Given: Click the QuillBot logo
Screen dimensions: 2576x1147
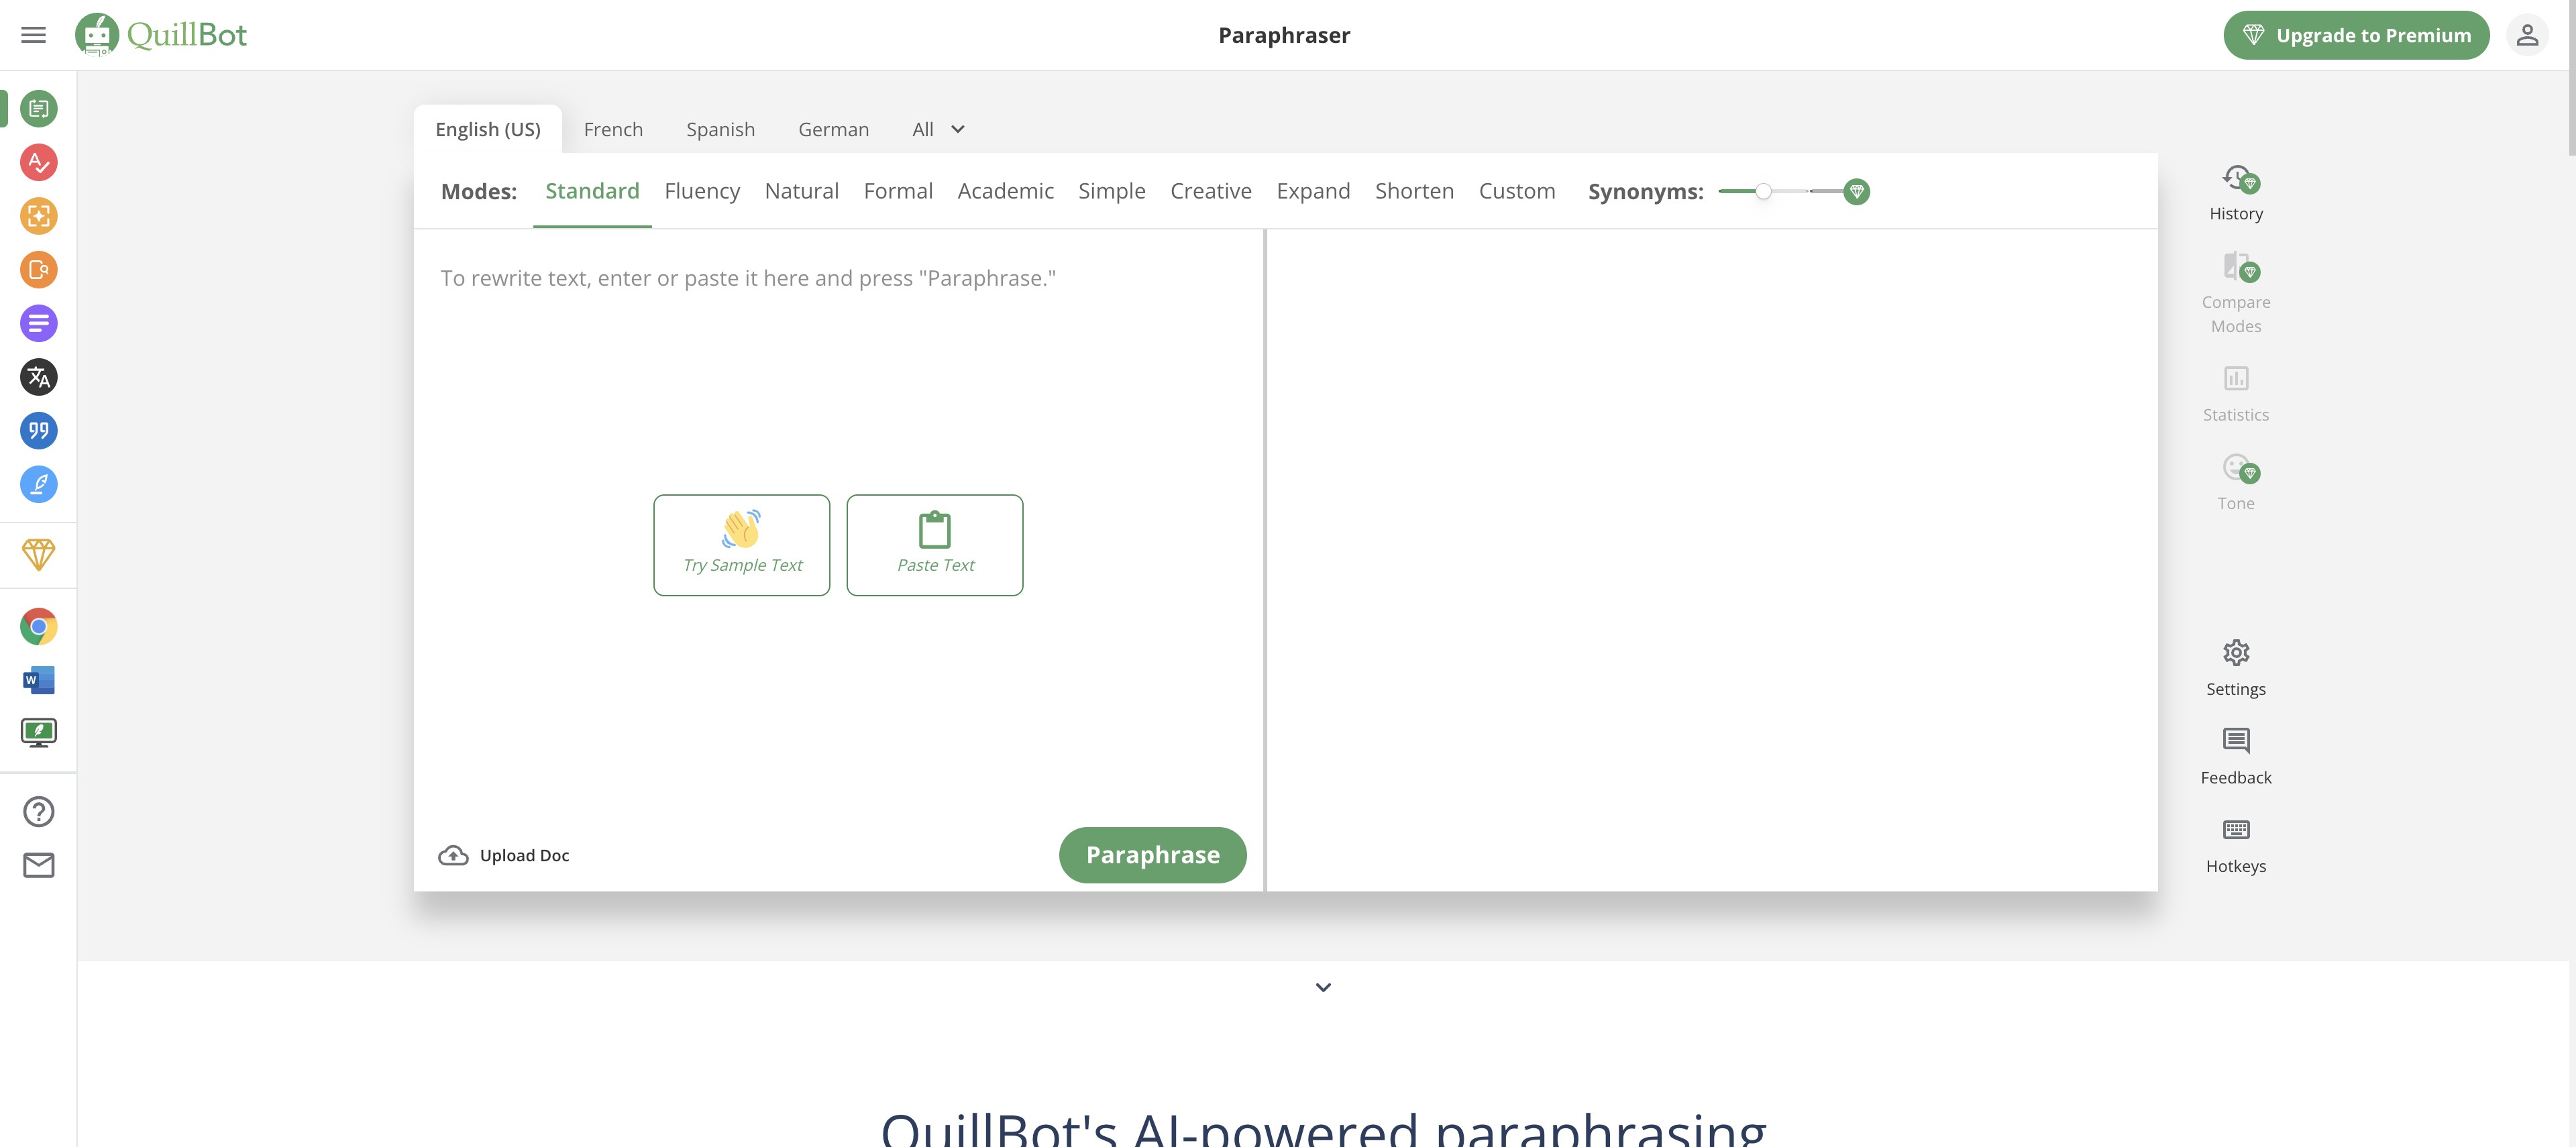Looking at the screenshot, I should pyautogui.click(x=161, y=35).
